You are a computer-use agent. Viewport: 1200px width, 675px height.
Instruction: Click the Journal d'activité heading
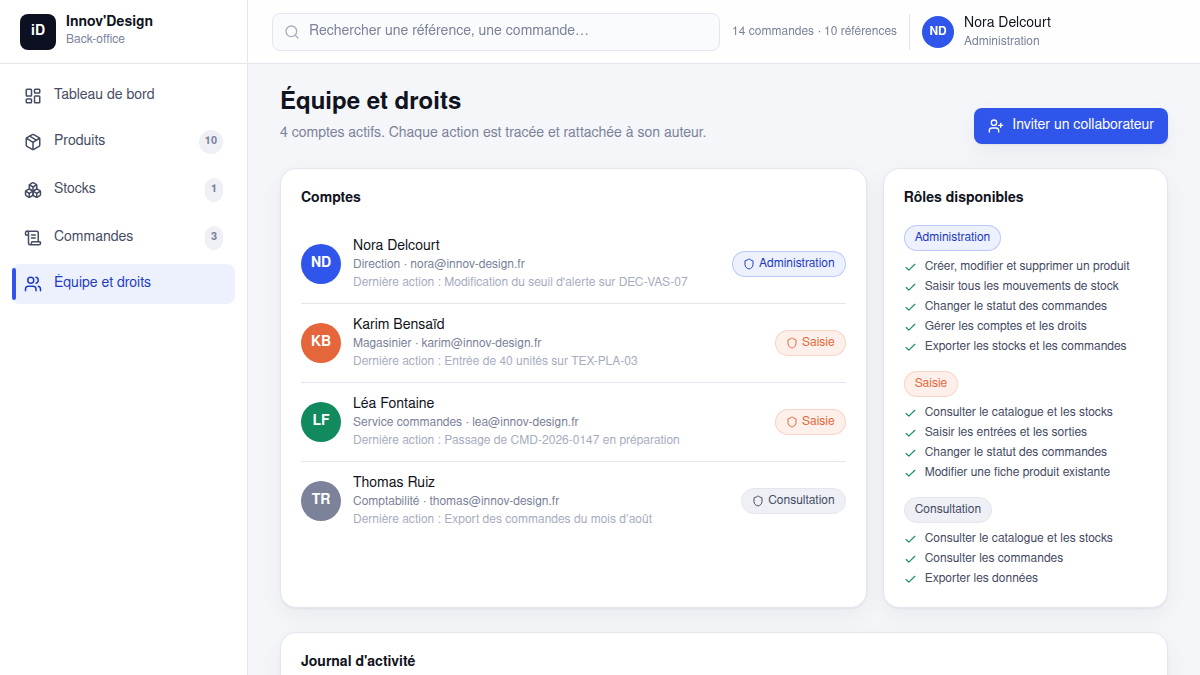pos(358,662)
